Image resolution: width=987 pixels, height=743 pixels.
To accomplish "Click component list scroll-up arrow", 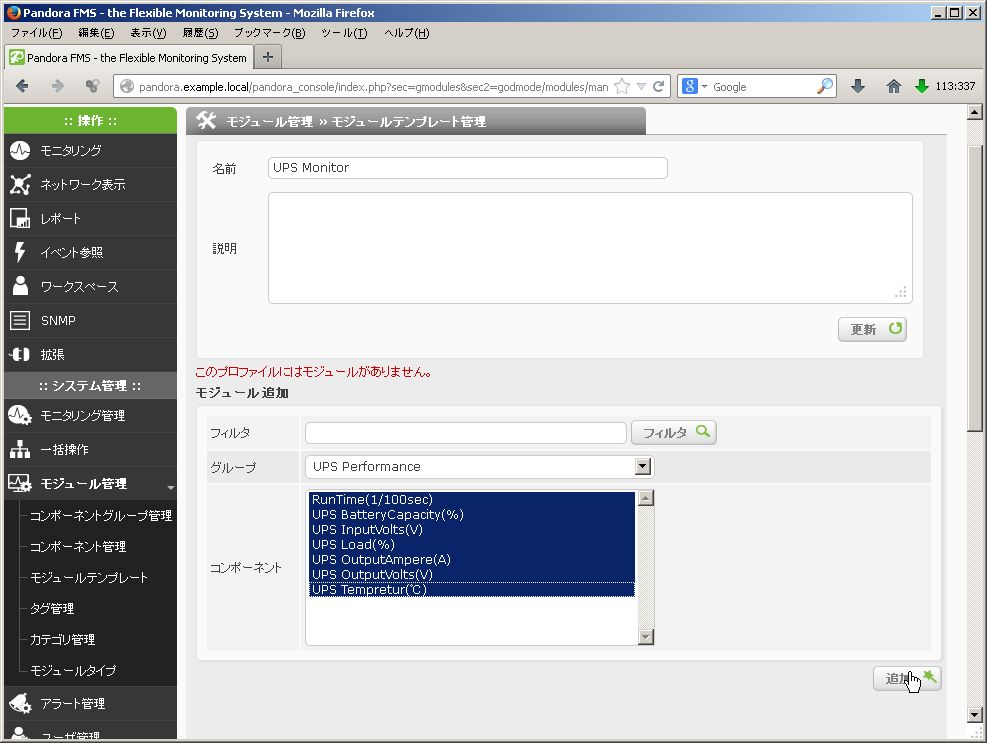I will point(645,498).
